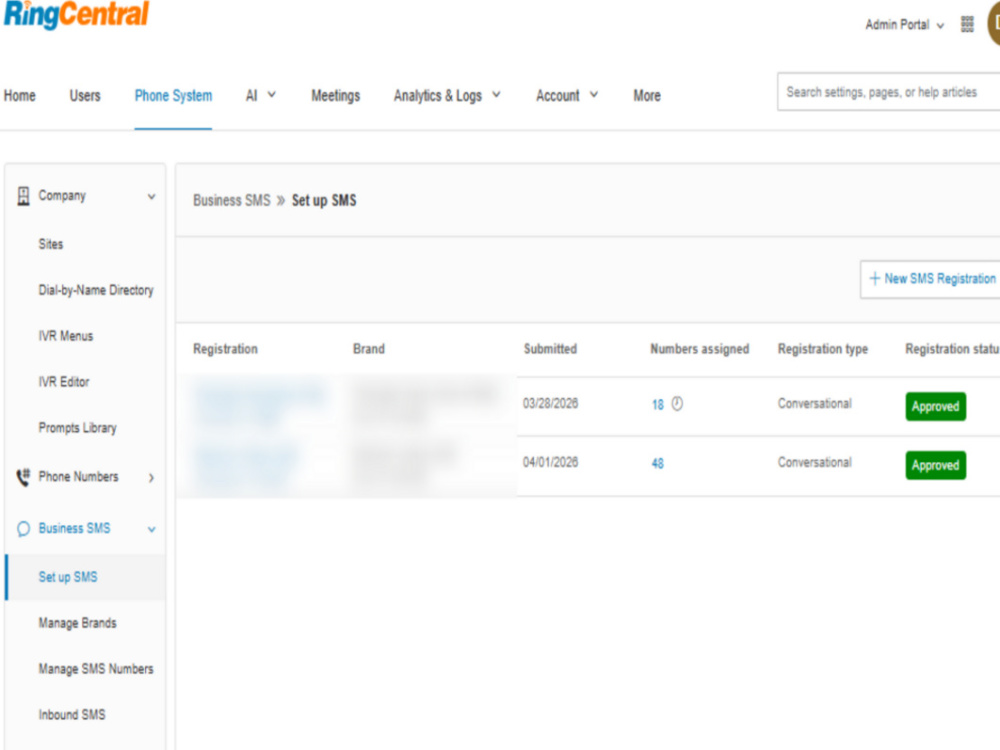
Task: Open IVR Editor in sidebar
Action: 64,382
